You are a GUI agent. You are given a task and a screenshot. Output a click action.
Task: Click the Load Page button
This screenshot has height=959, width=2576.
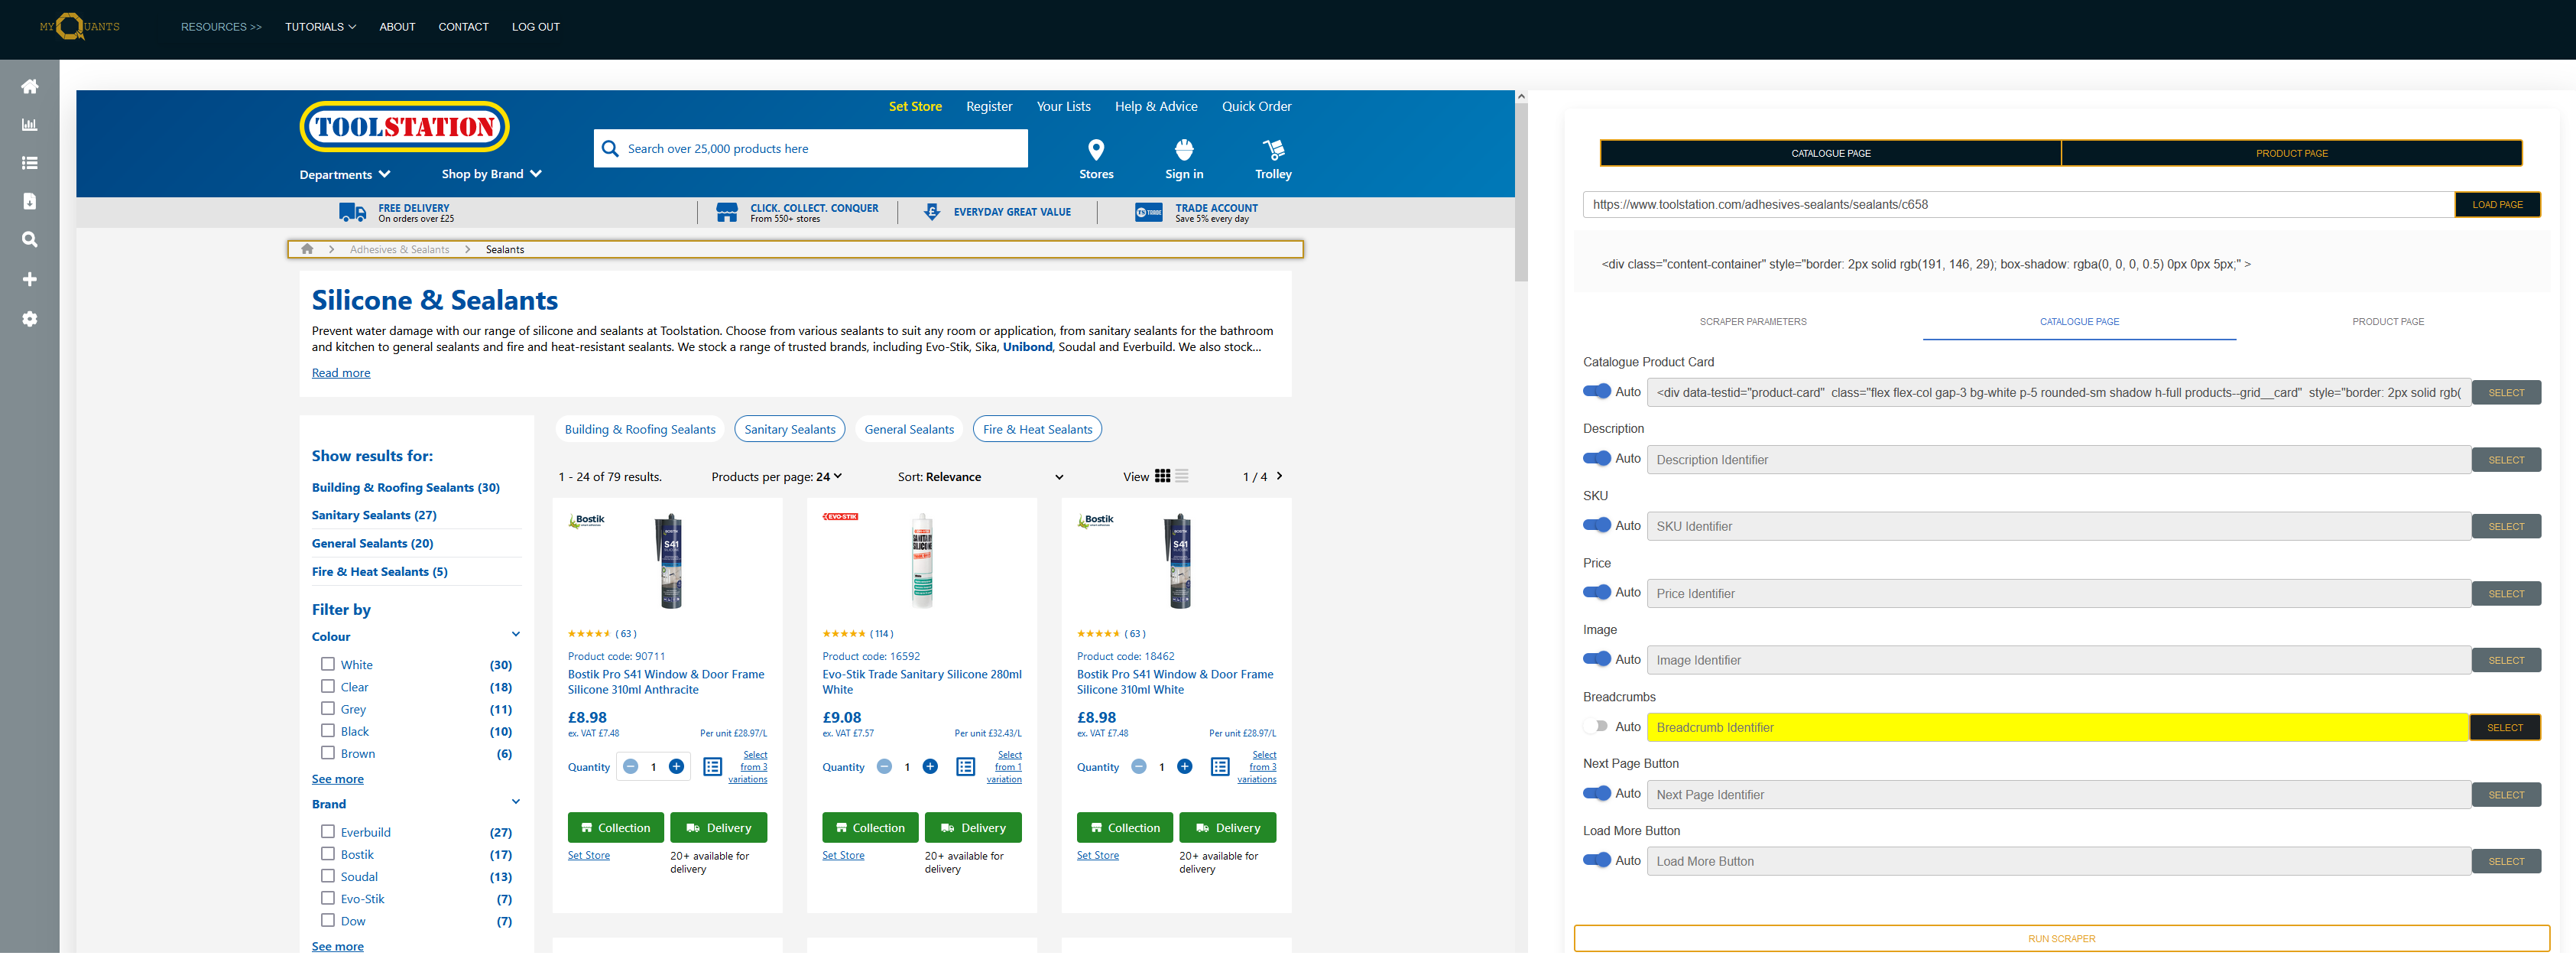[2497, 205]
